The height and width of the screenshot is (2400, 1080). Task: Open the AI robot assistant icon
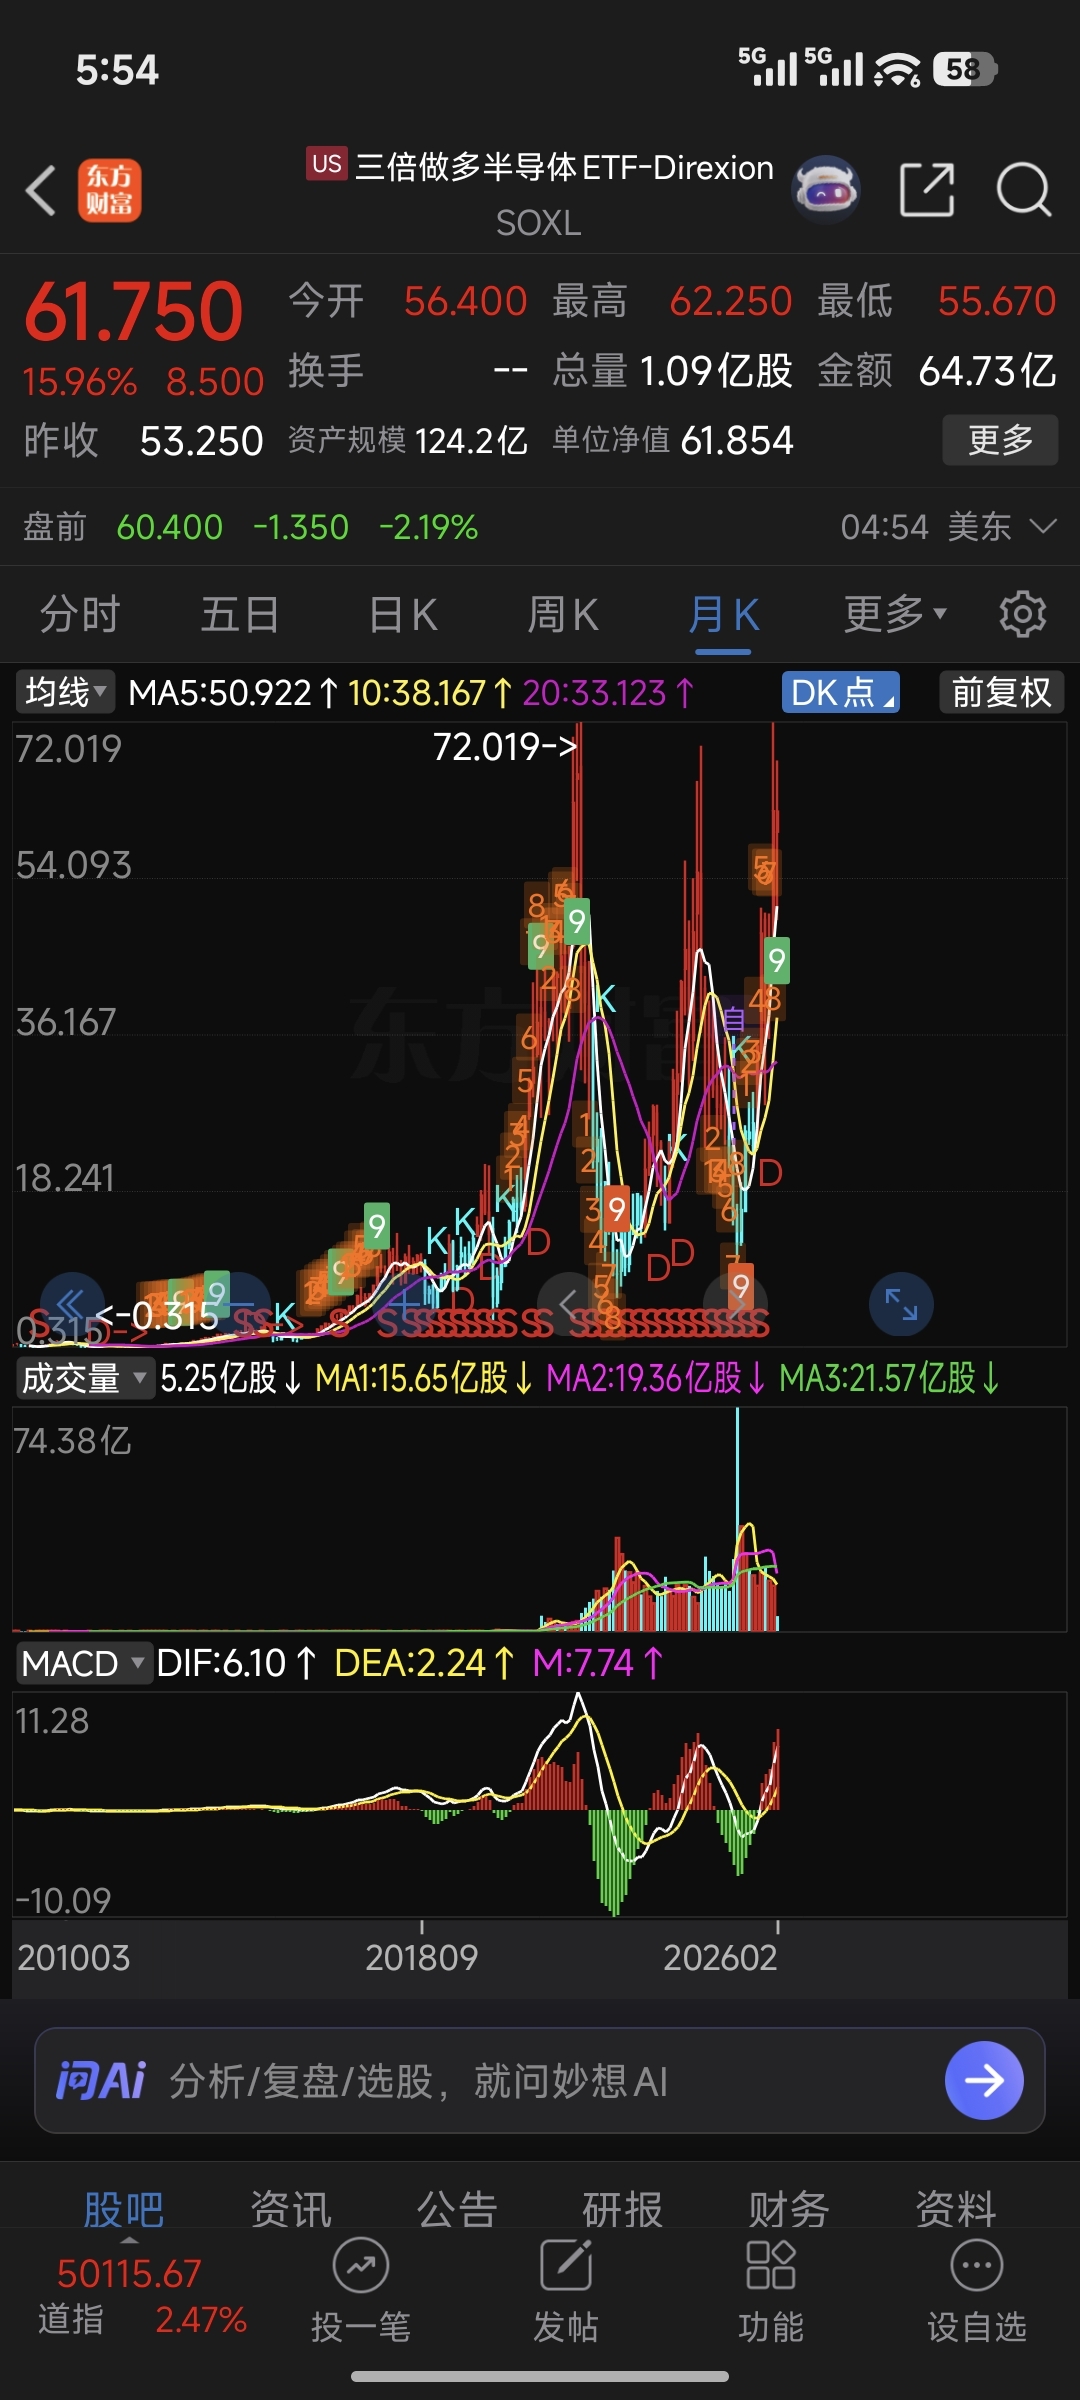point(826,189)
